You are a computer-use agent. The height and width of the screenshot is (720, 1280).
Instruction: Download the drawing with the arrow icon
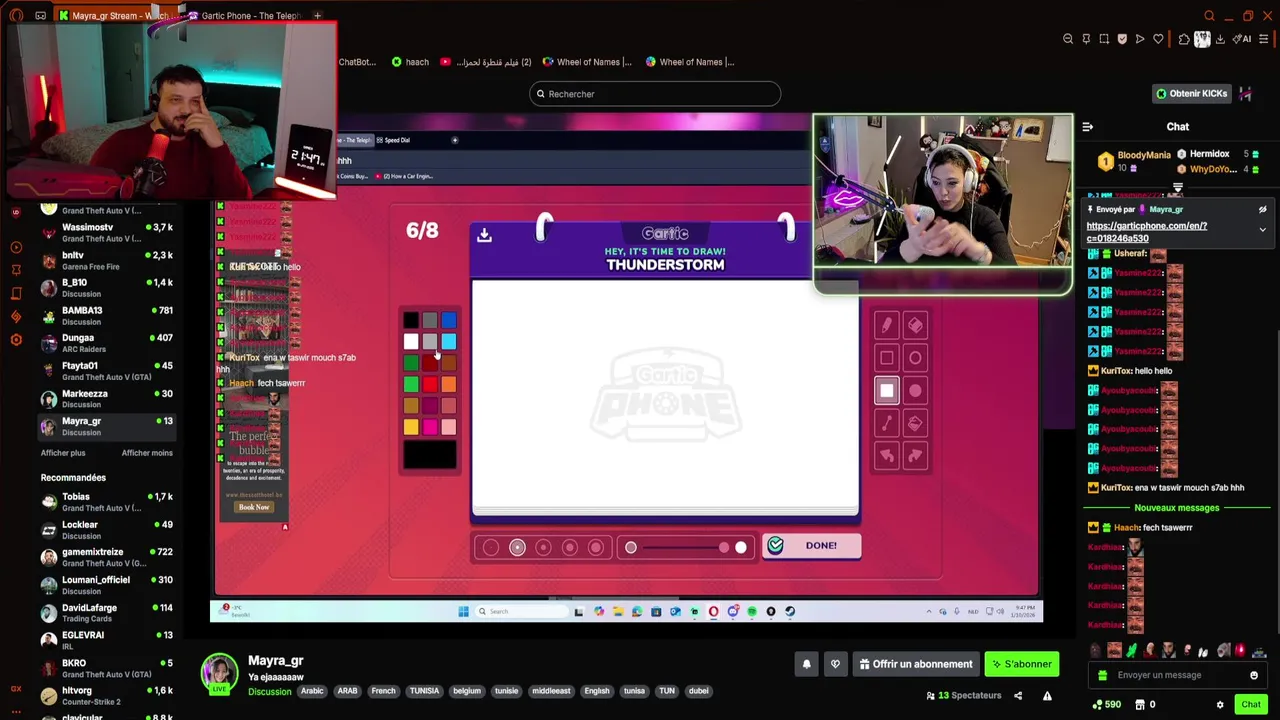pyautogui.click(x=484, y=235)
